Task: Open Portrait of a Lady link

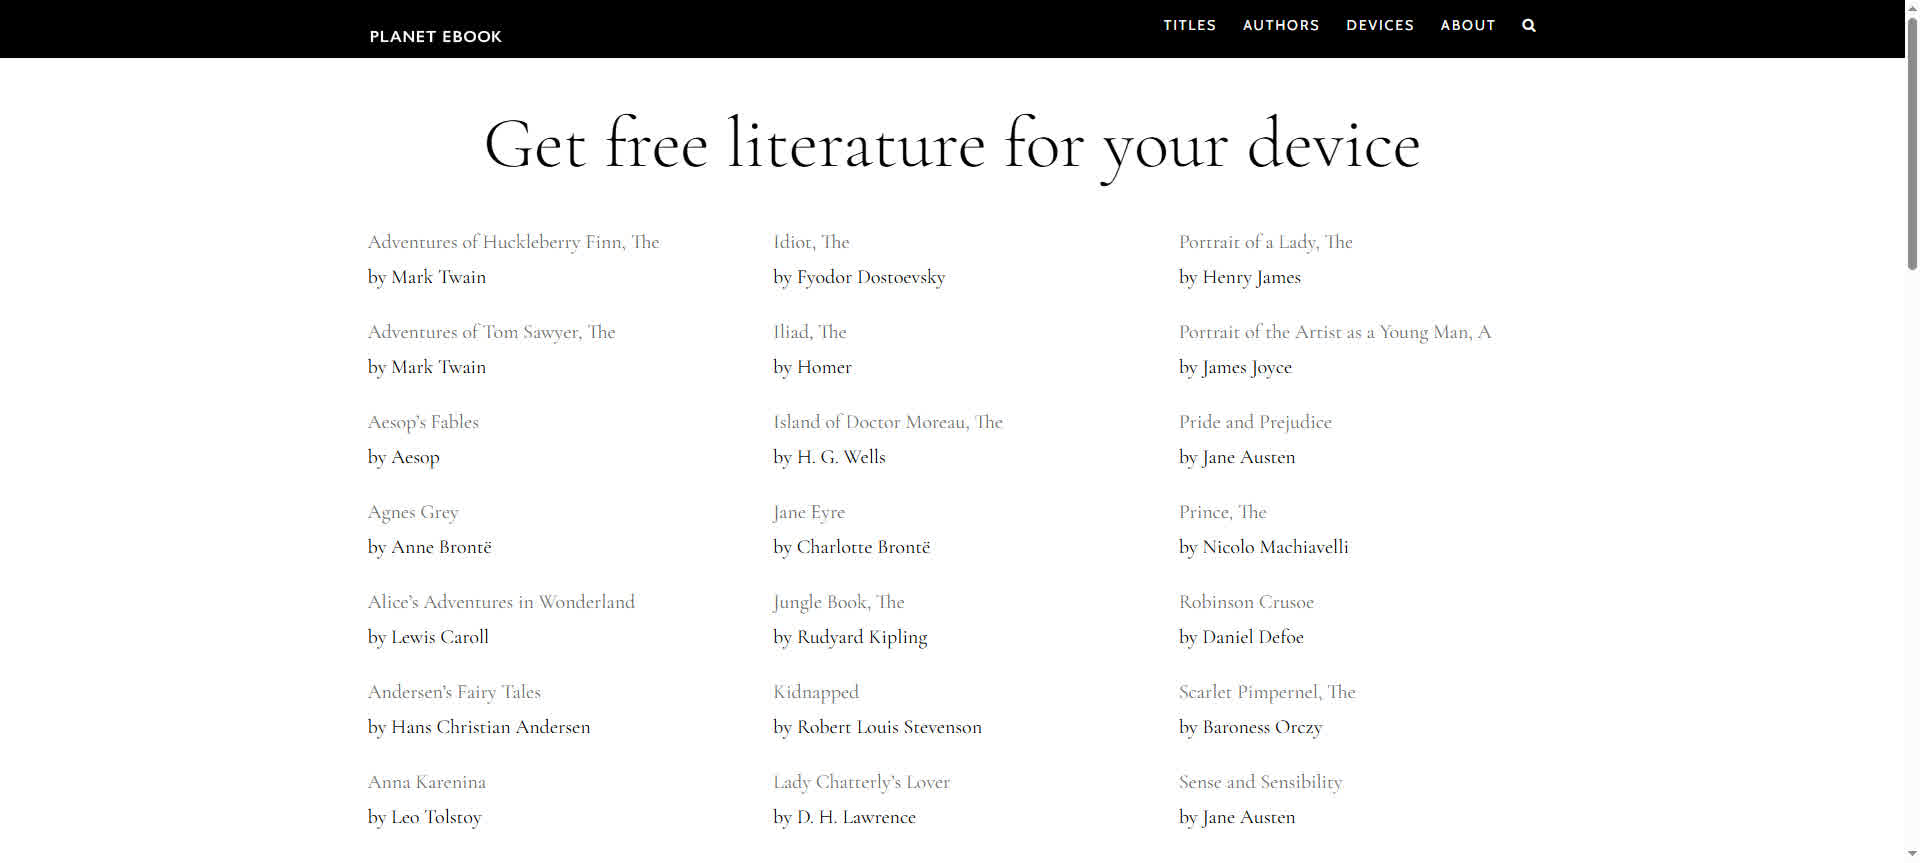Action: (1266, 242)
